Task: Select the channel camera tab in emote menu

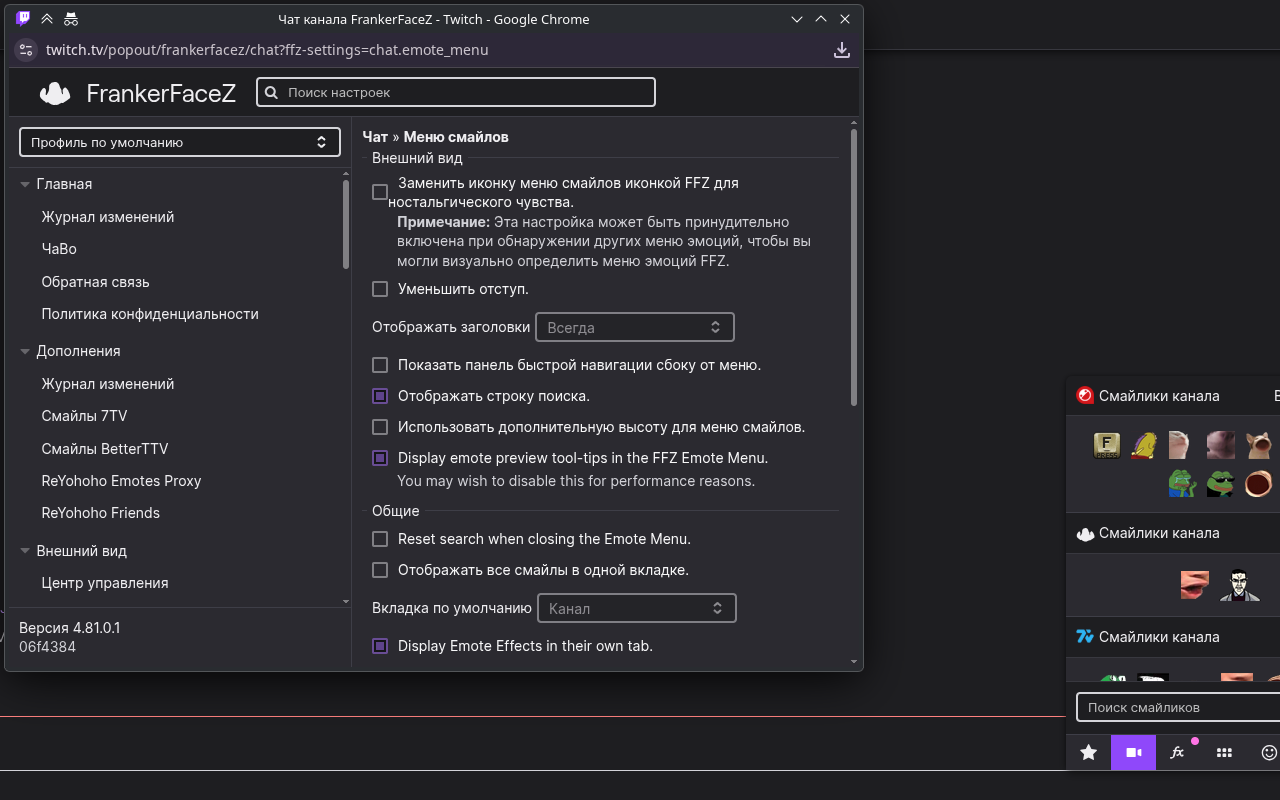Action: (x=1134, y=753)
